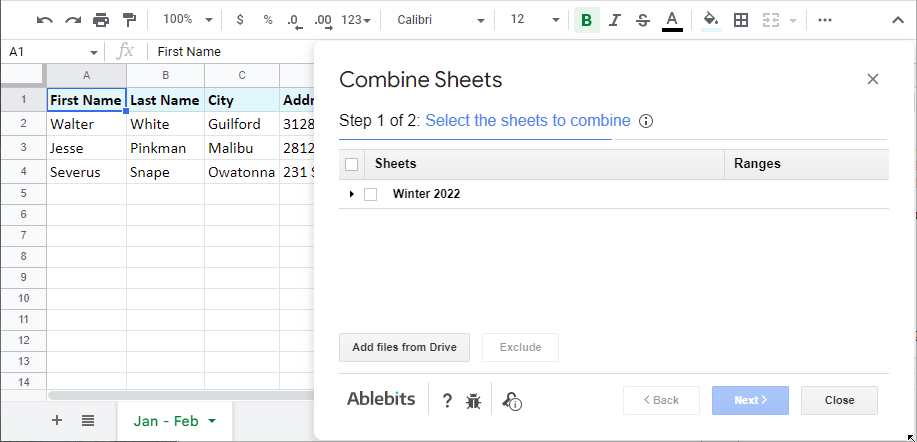Open the Jan - Feb sheet tab

pos(175,421)
